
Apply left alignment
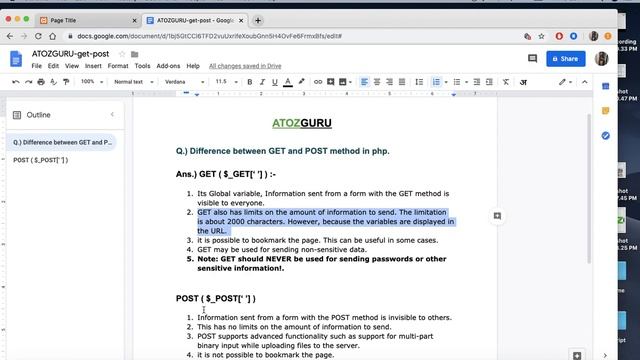(x=364, y=82)
